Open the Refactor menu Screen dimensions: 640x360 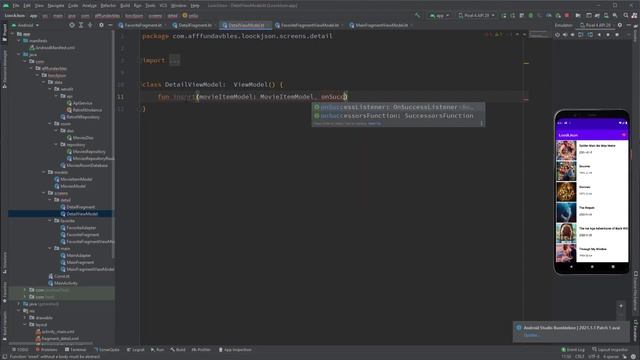point(108,6)
